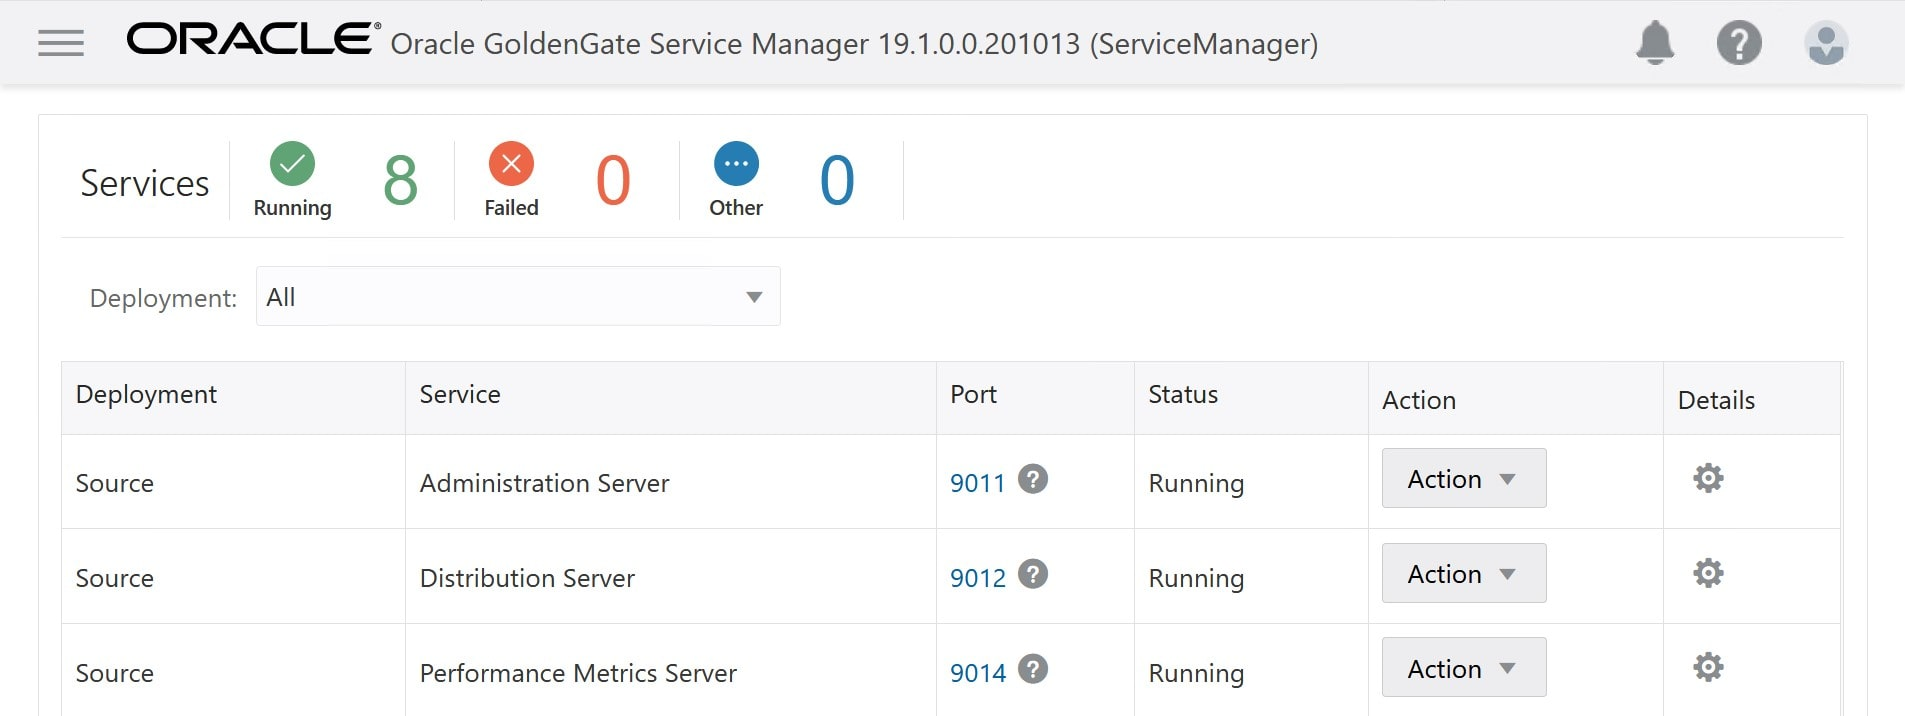Open Action dropdown for Distribution Server

(x=1463, y=574)
